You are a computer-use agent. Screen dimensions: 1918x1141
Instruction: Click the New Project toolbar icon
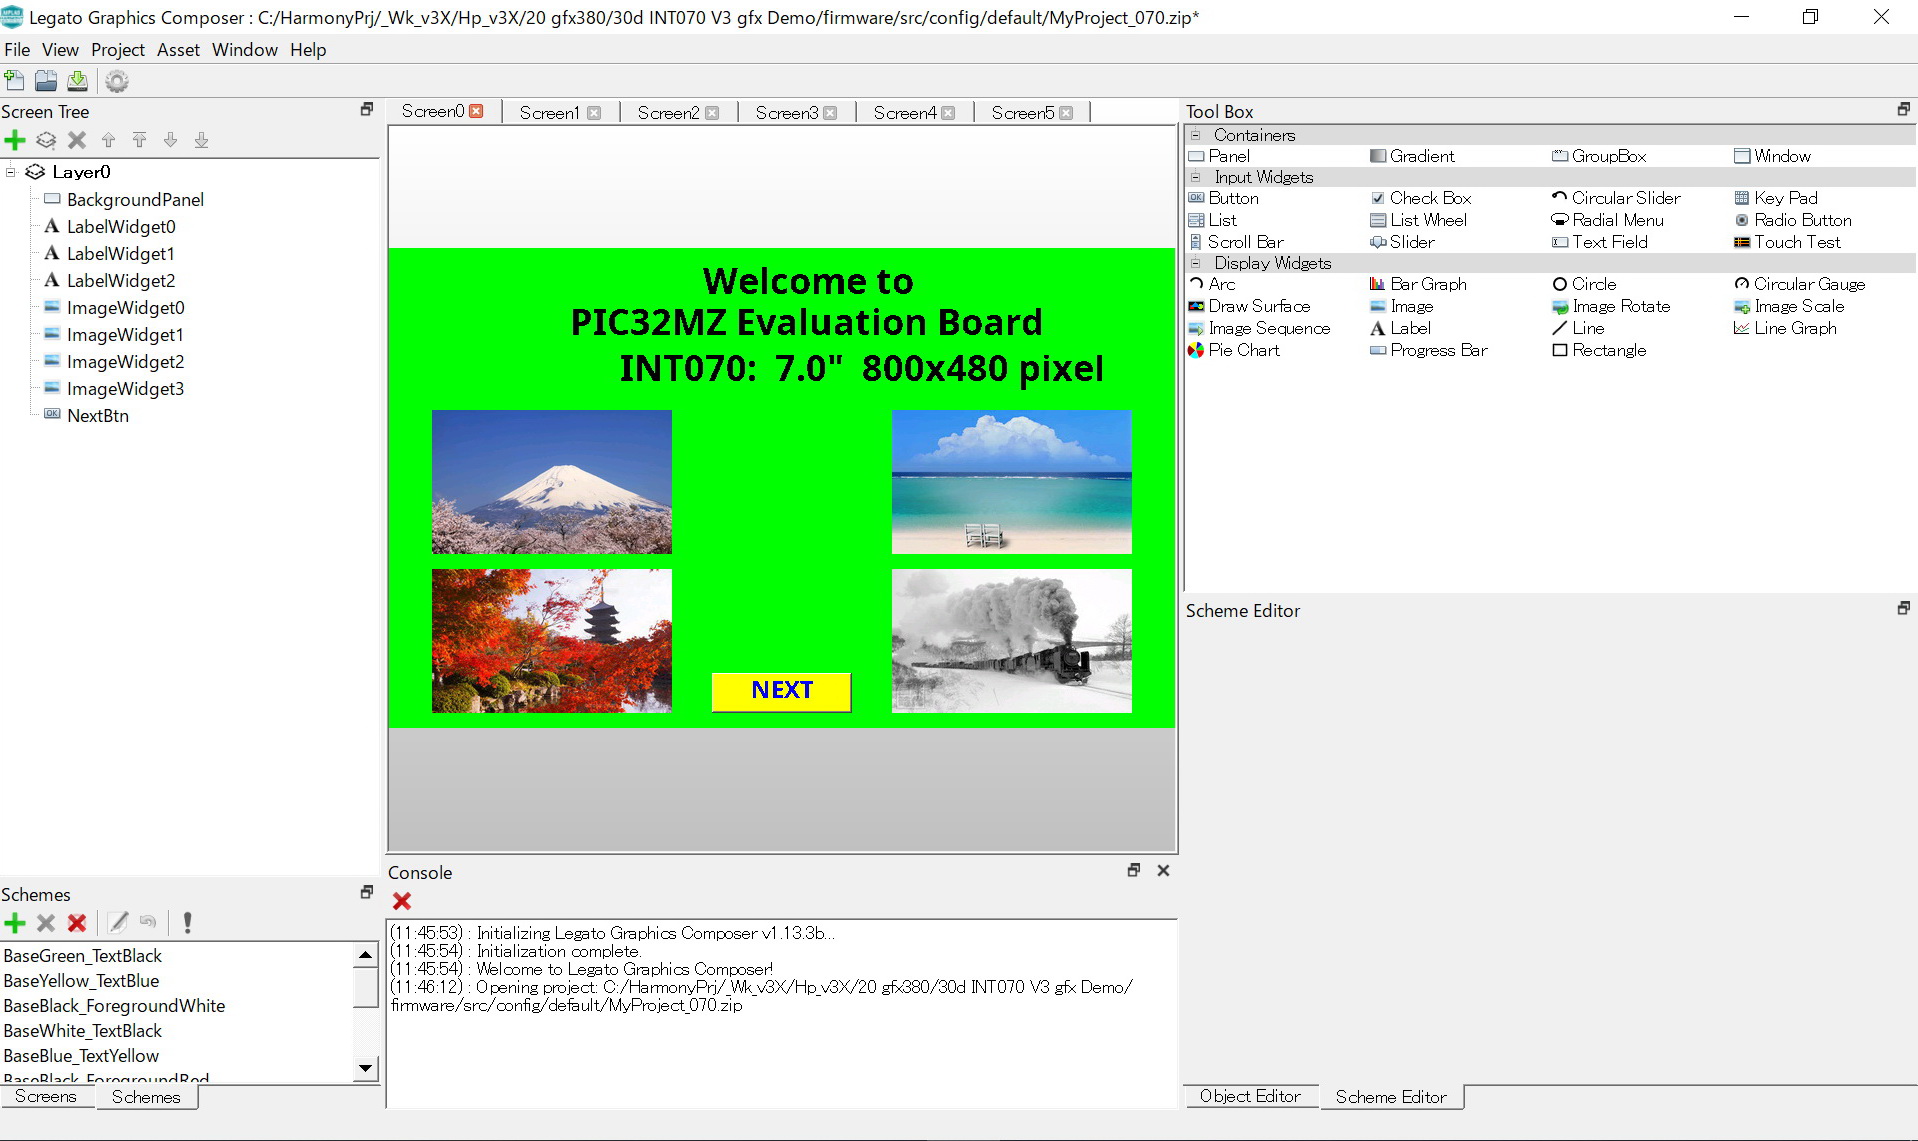click(x=14, y=81)
